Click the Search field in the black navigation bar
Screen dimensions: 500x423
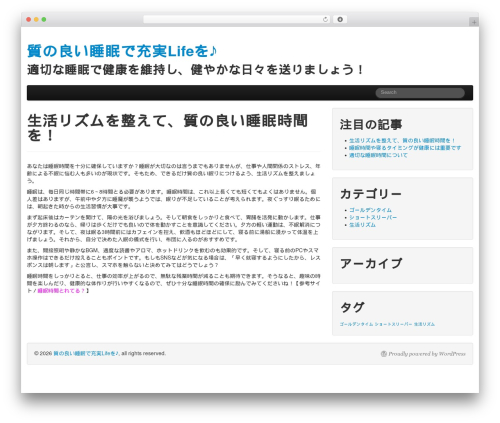pyautogui.click(x=420, y=93)
